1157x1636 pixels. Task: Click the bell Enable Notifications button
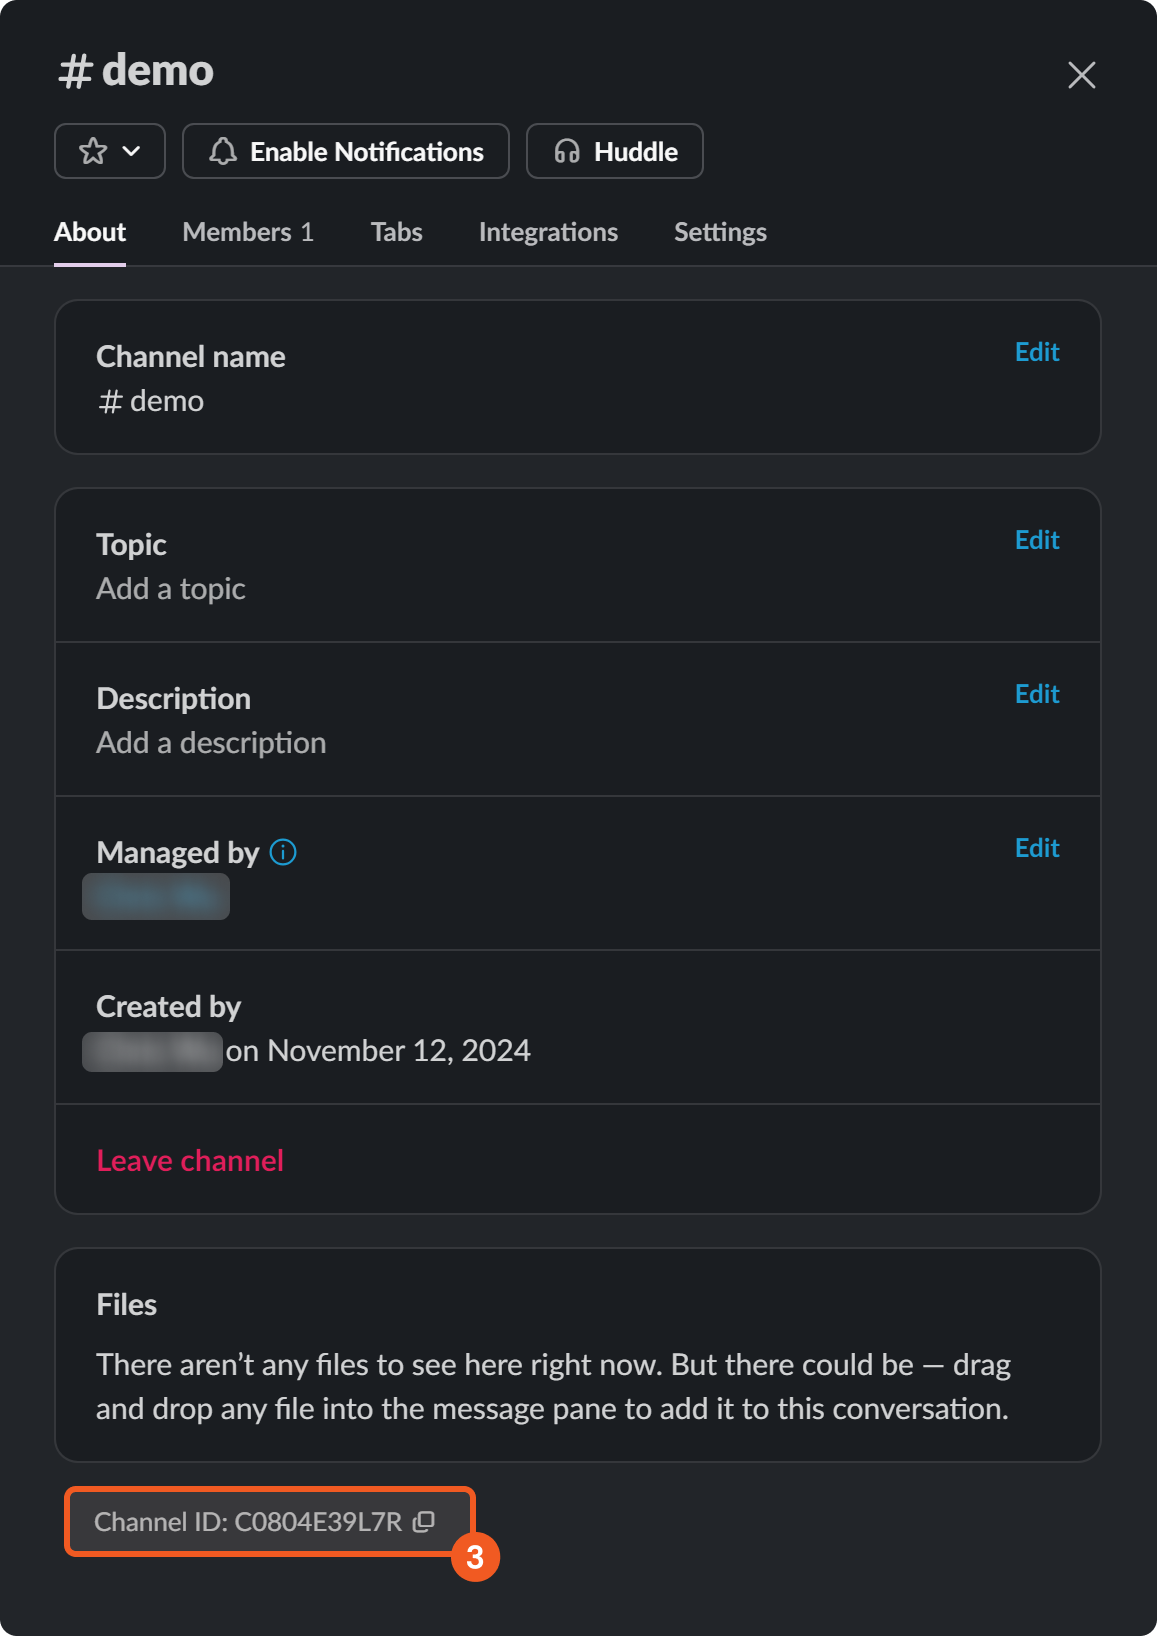click(346, 151)
